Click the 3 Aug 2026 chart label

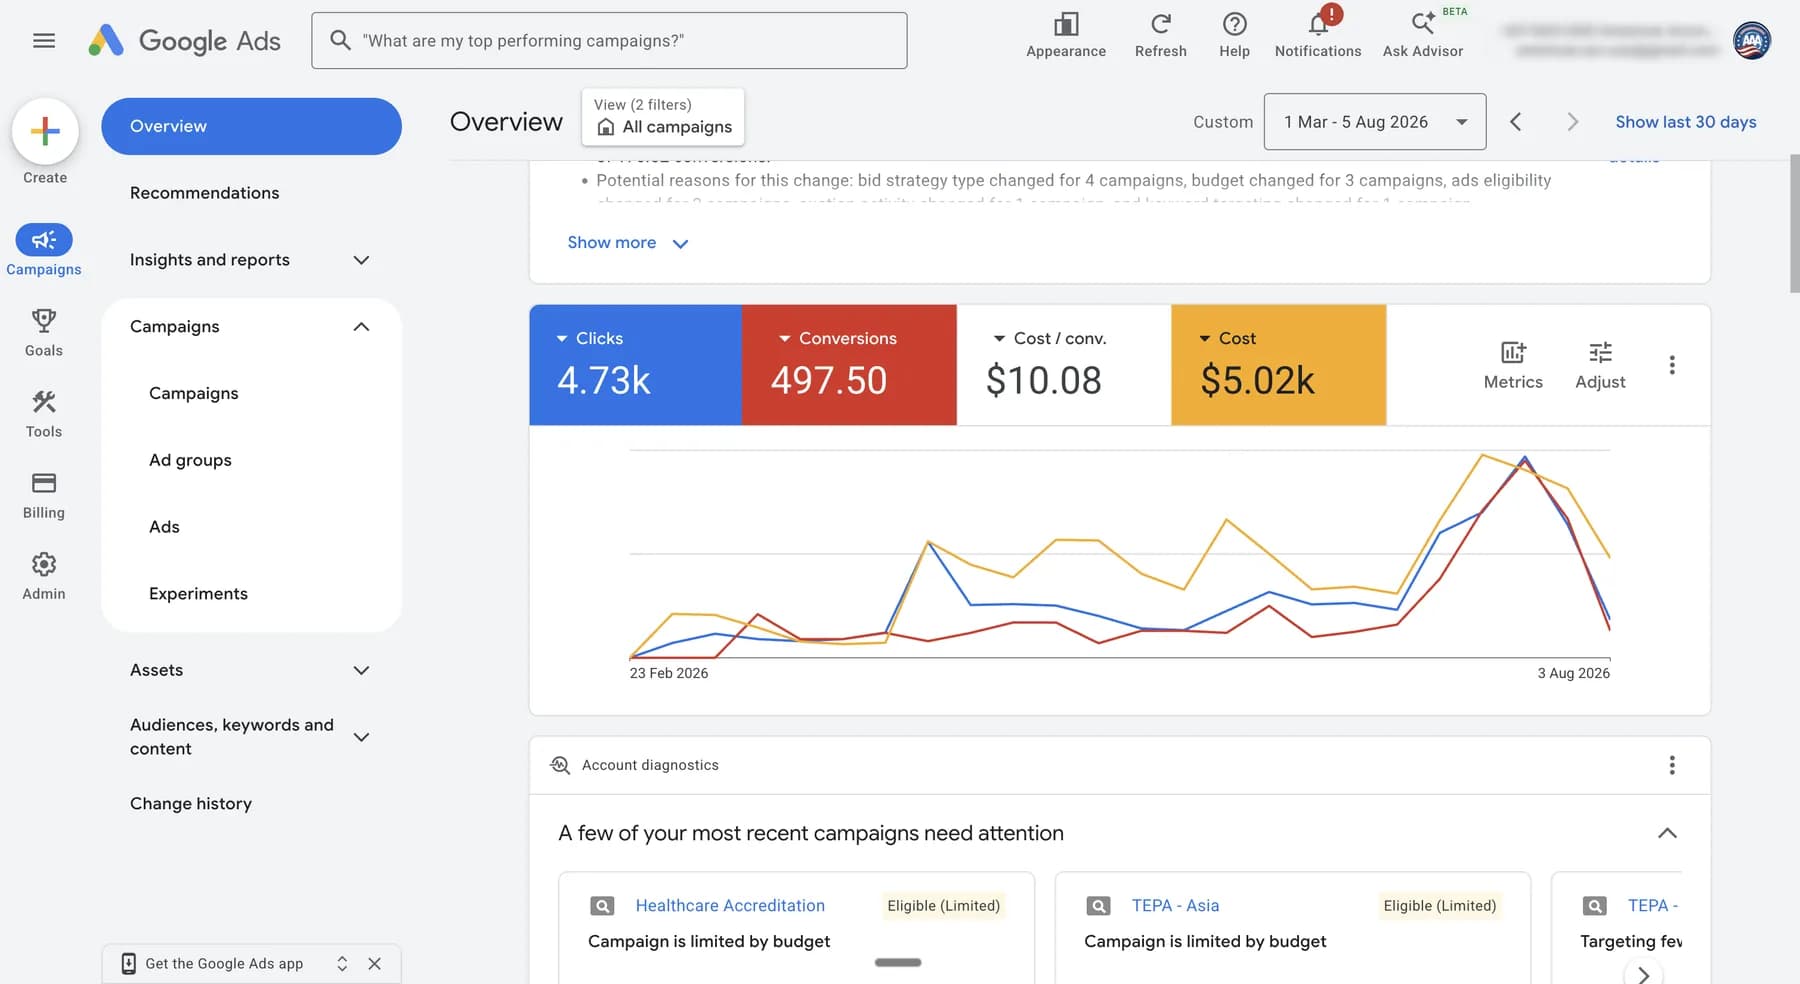1574,673
